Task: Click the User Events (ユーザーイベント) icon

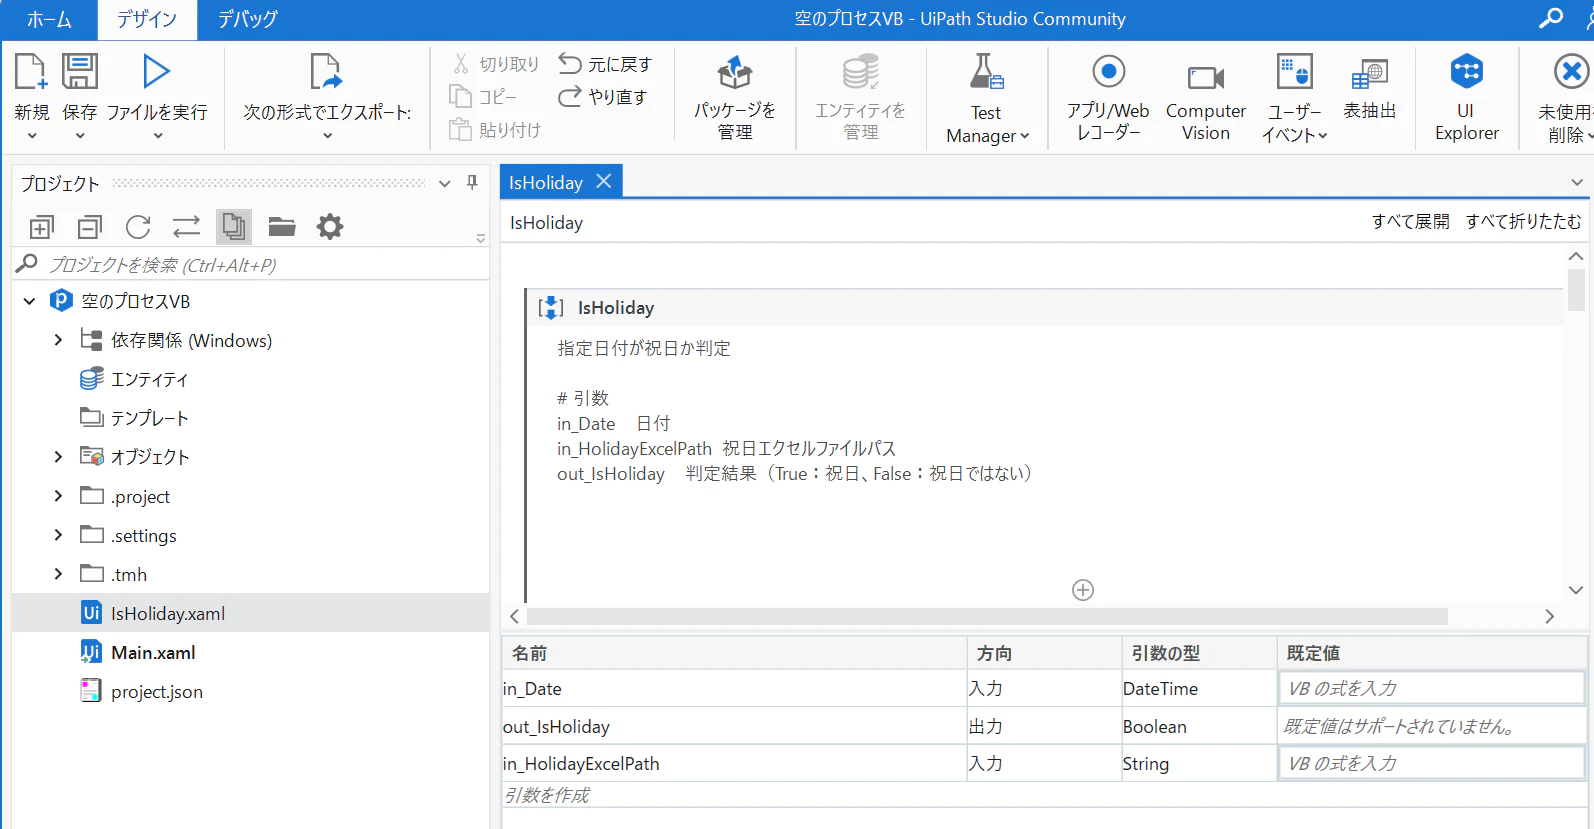Action: click(x=1295, y=72)
